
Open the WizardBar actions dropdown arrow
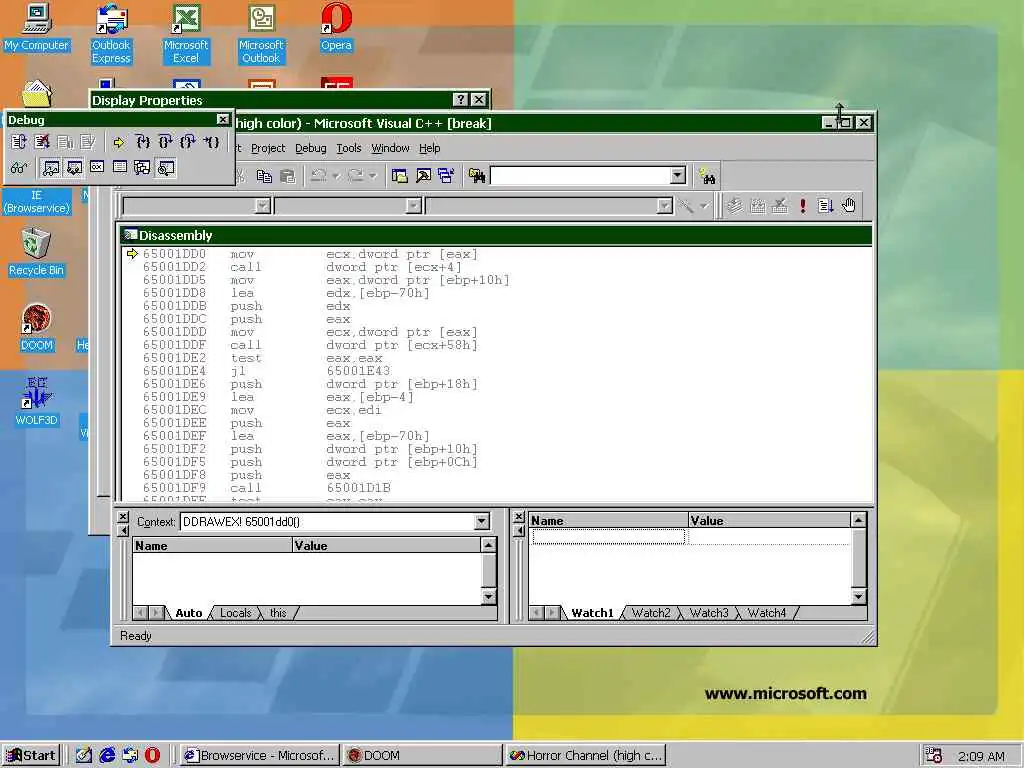click(703, 206)
